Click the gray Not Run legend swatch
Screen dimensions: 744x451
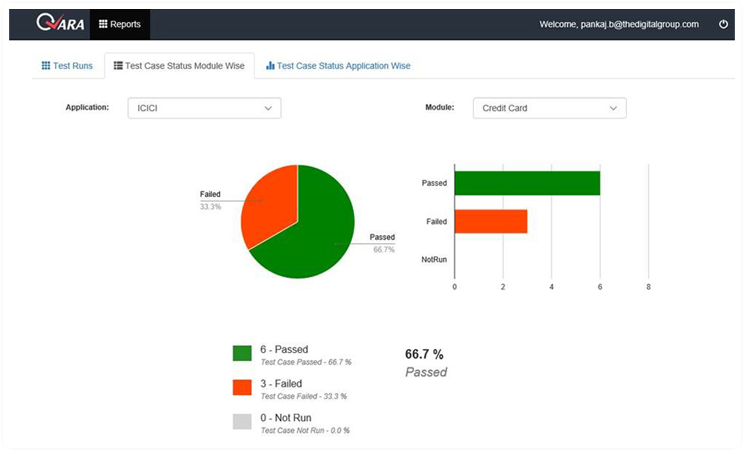[x=242, y=421]
